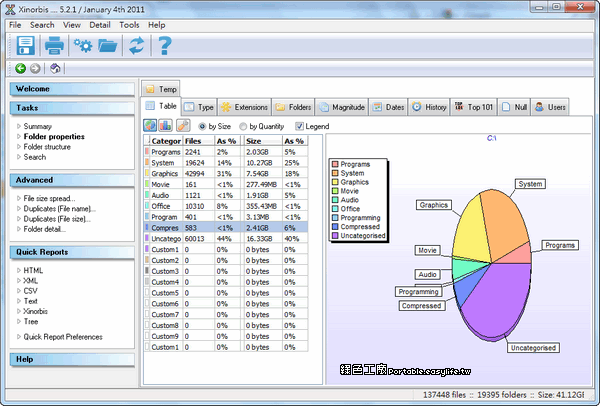Select the by Size radio button
Viewport: 600px width, 406px height.
(x=202, y=126)
